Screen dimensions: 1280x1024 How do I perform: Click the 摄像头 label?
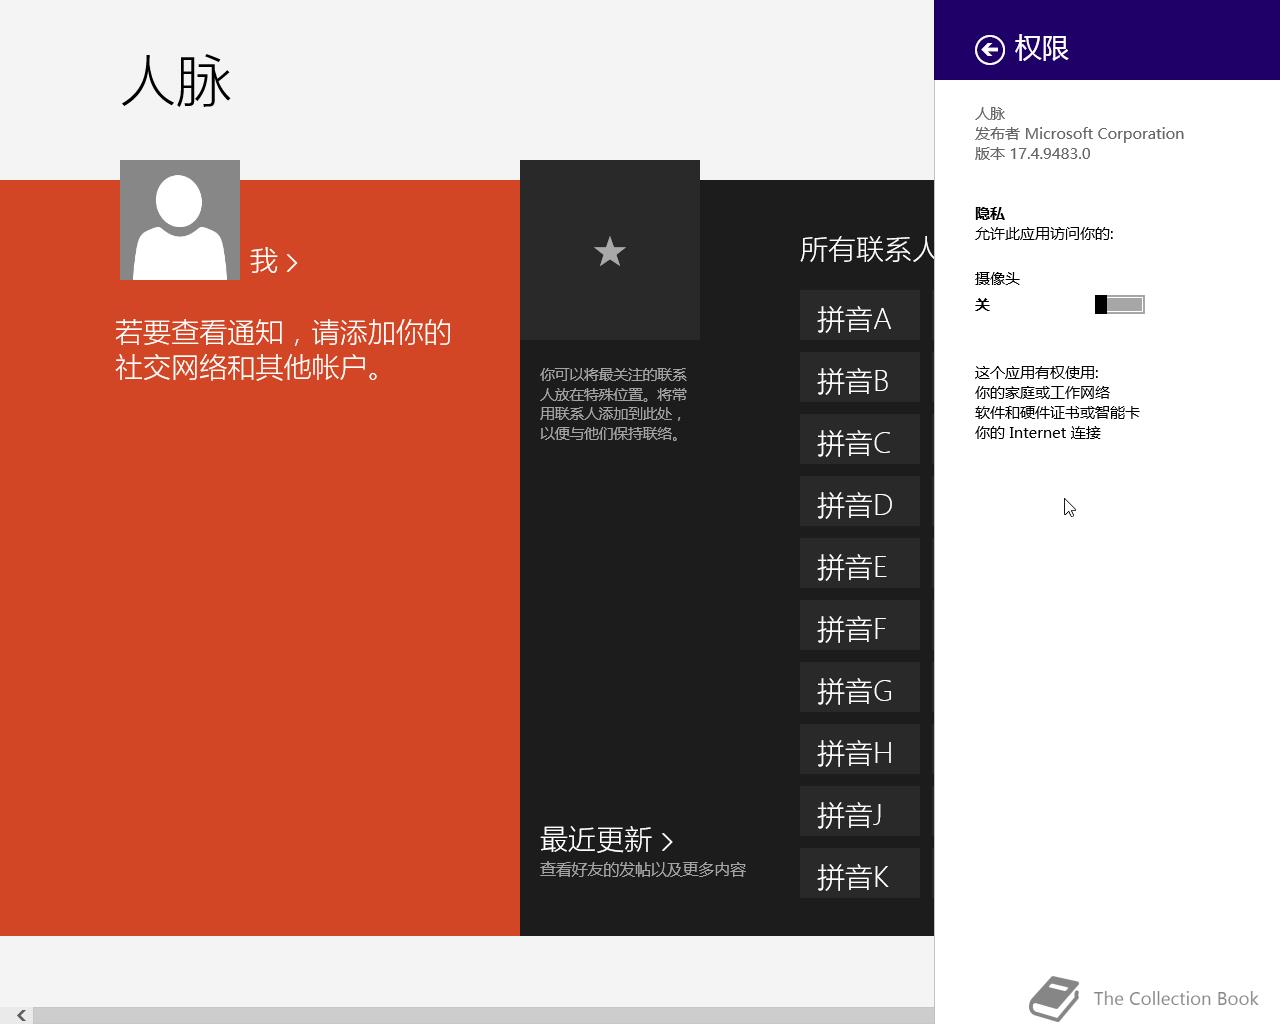997,278
